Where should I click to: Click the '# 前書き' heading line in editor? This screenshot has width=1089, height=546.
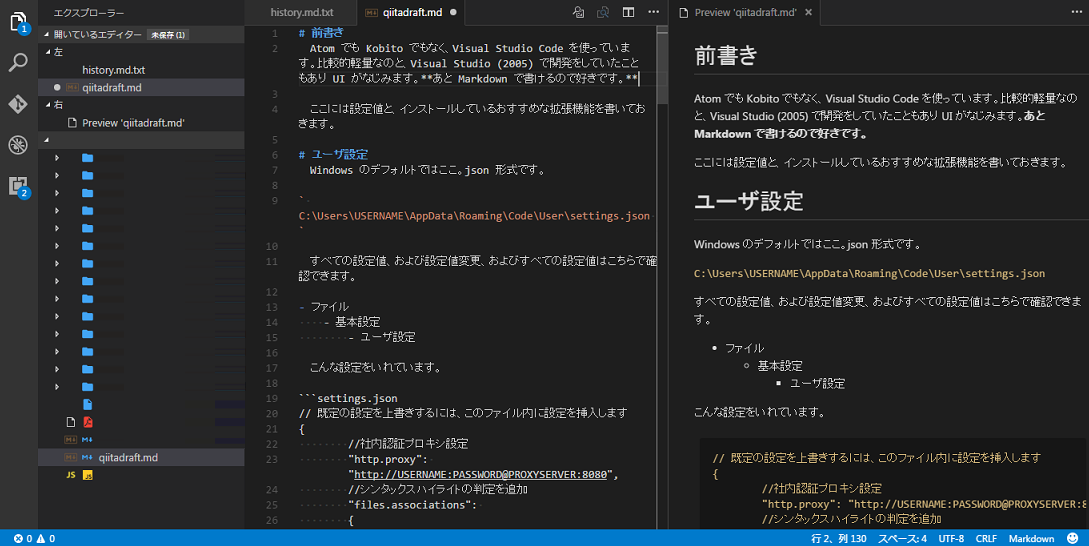tap(321, 33)
